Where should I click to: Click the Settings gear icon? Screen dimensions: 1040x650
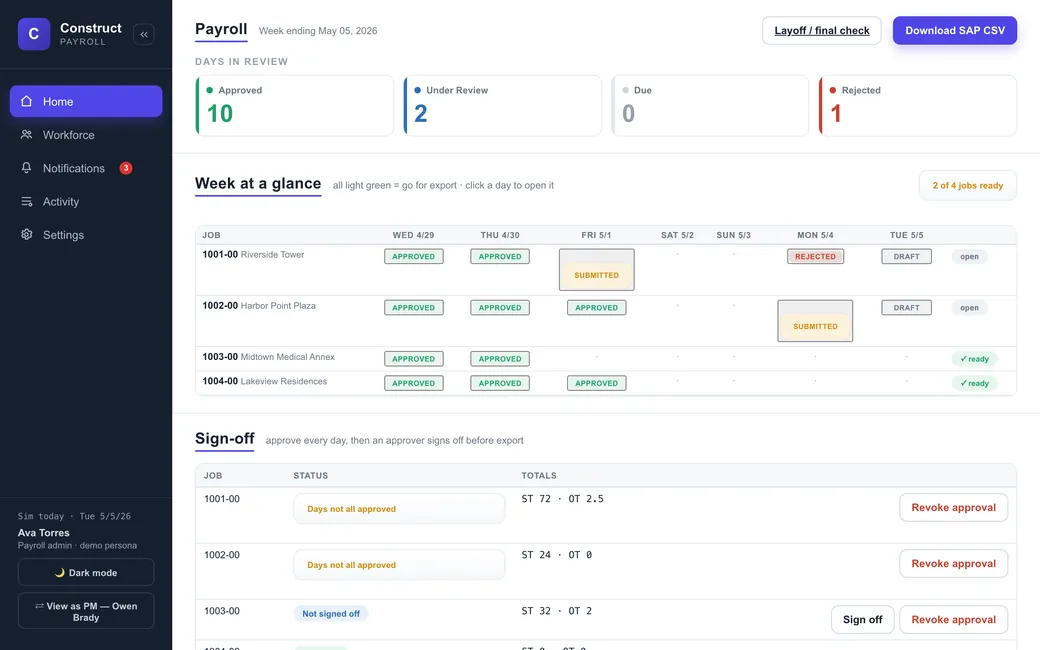pos(27,235)
